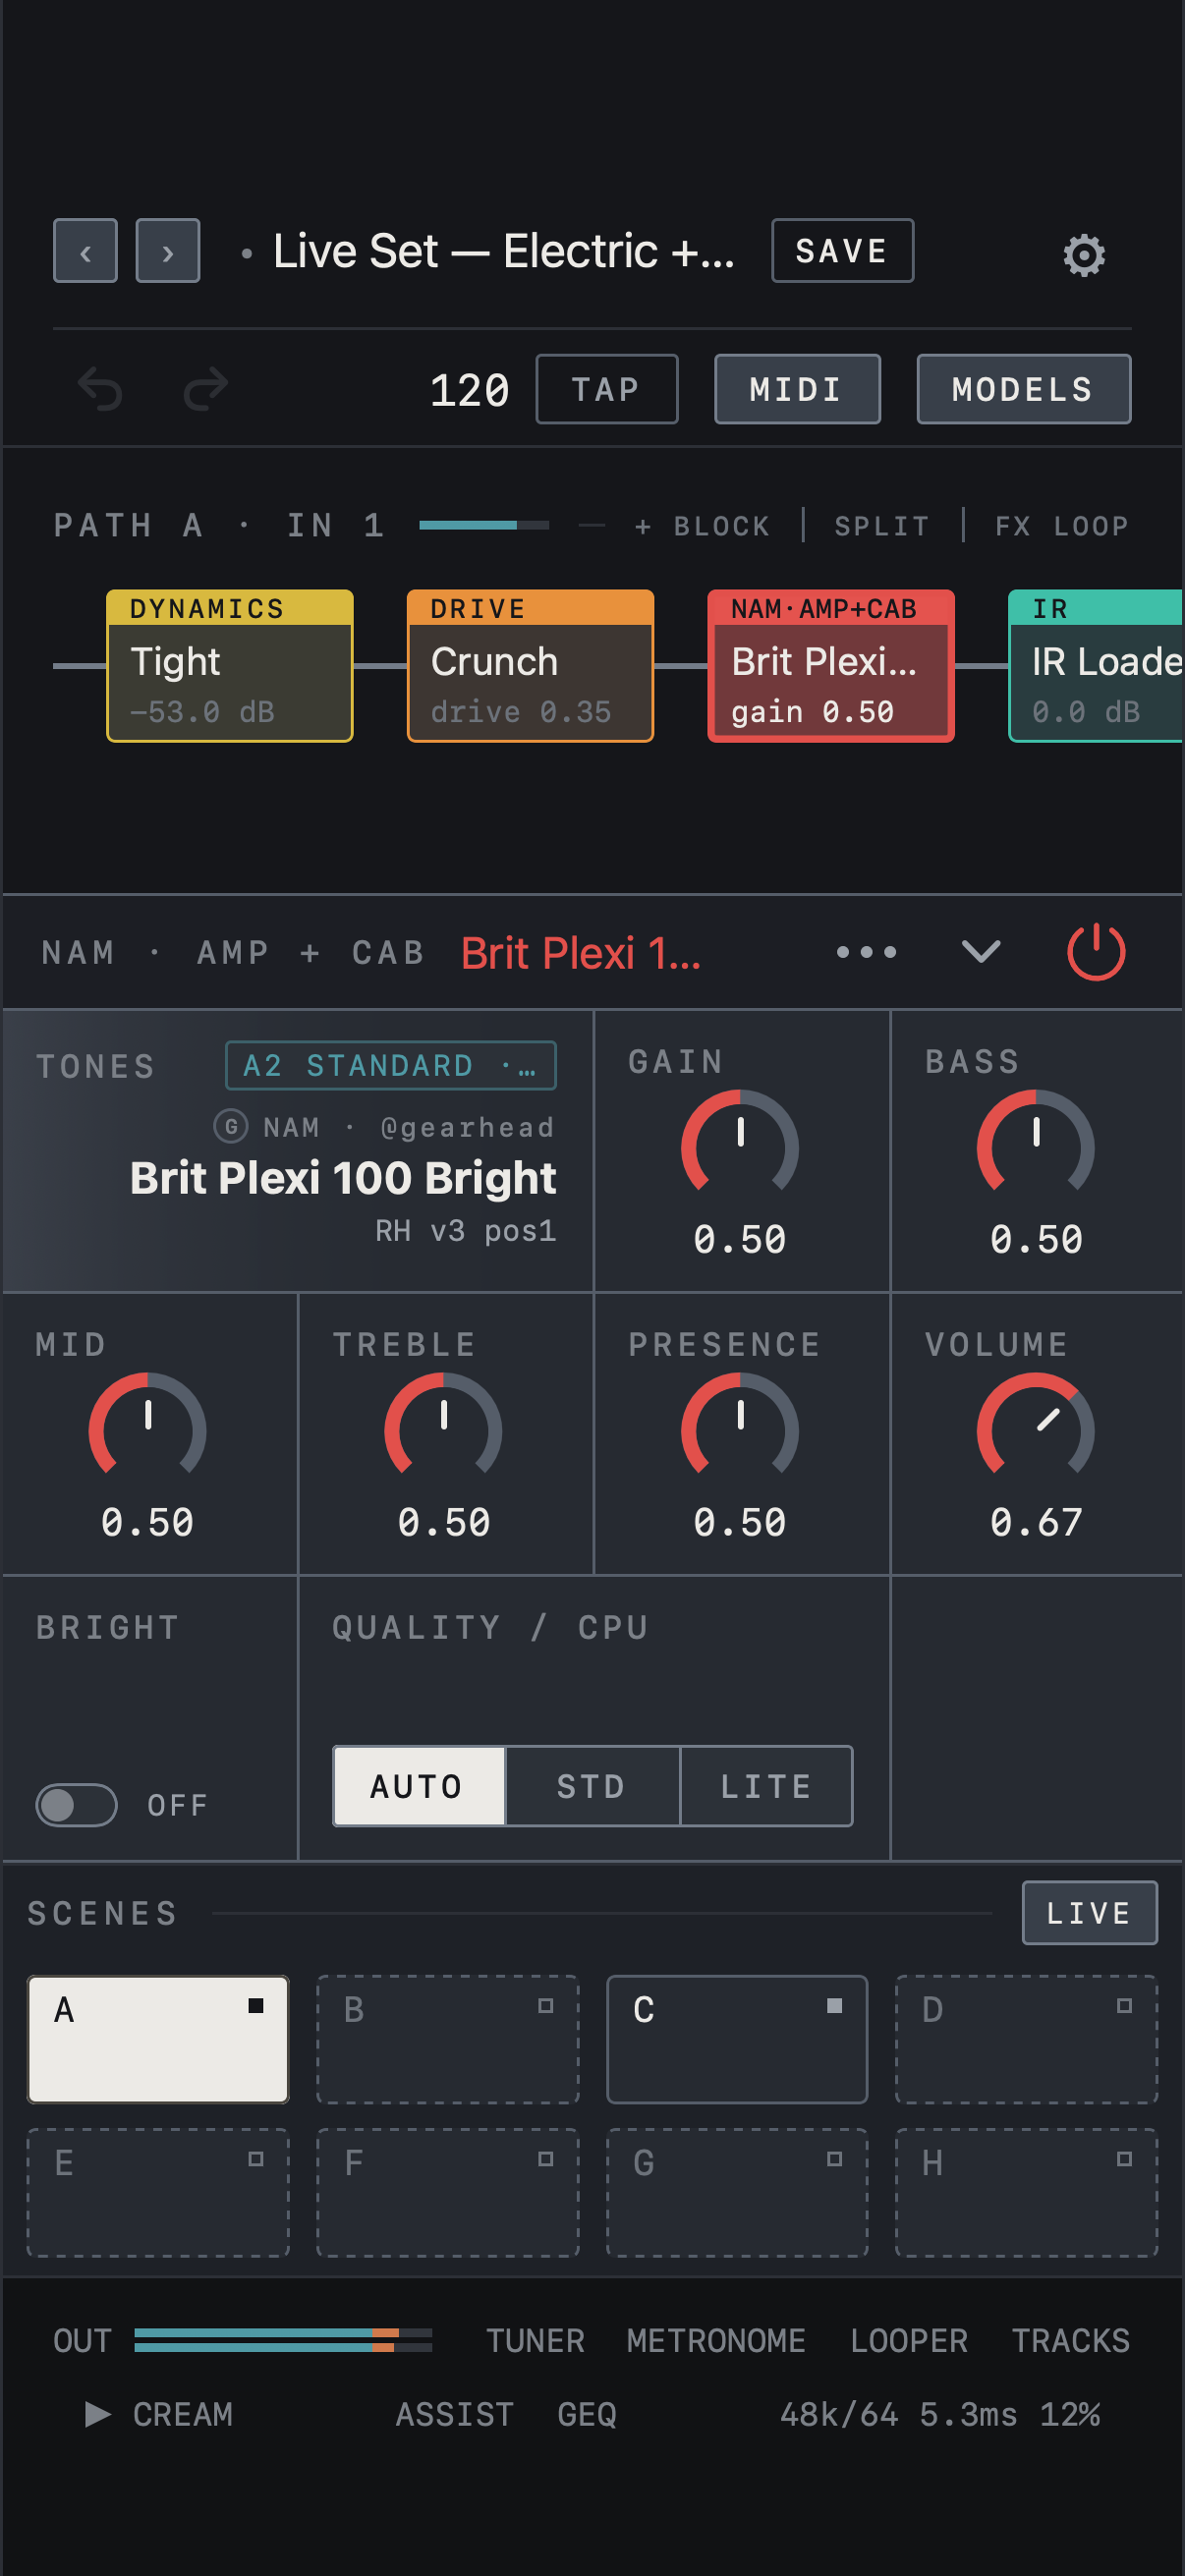Select scene D
This screenshot has width=1185, height=2576.
1026,2039
